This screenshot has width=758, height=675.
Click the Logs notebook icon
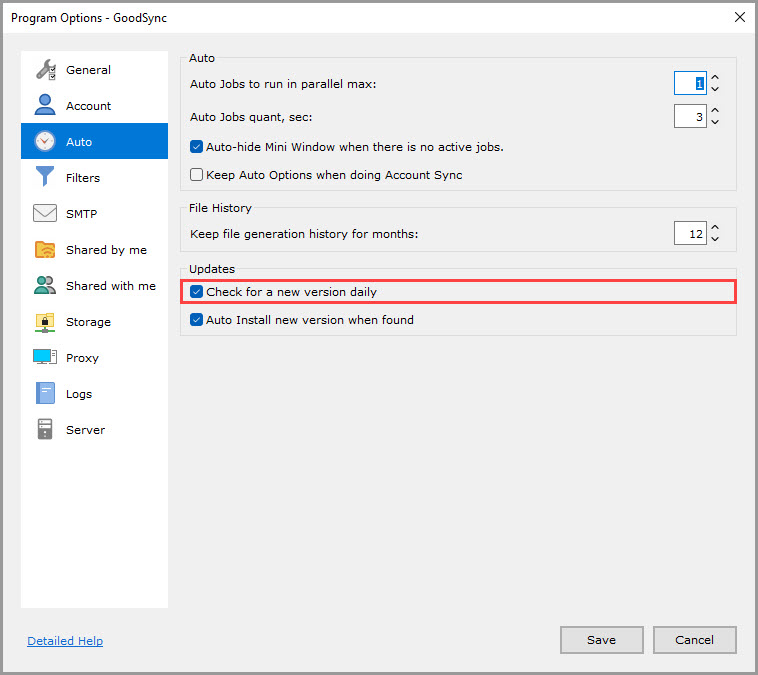coord(45,393)
